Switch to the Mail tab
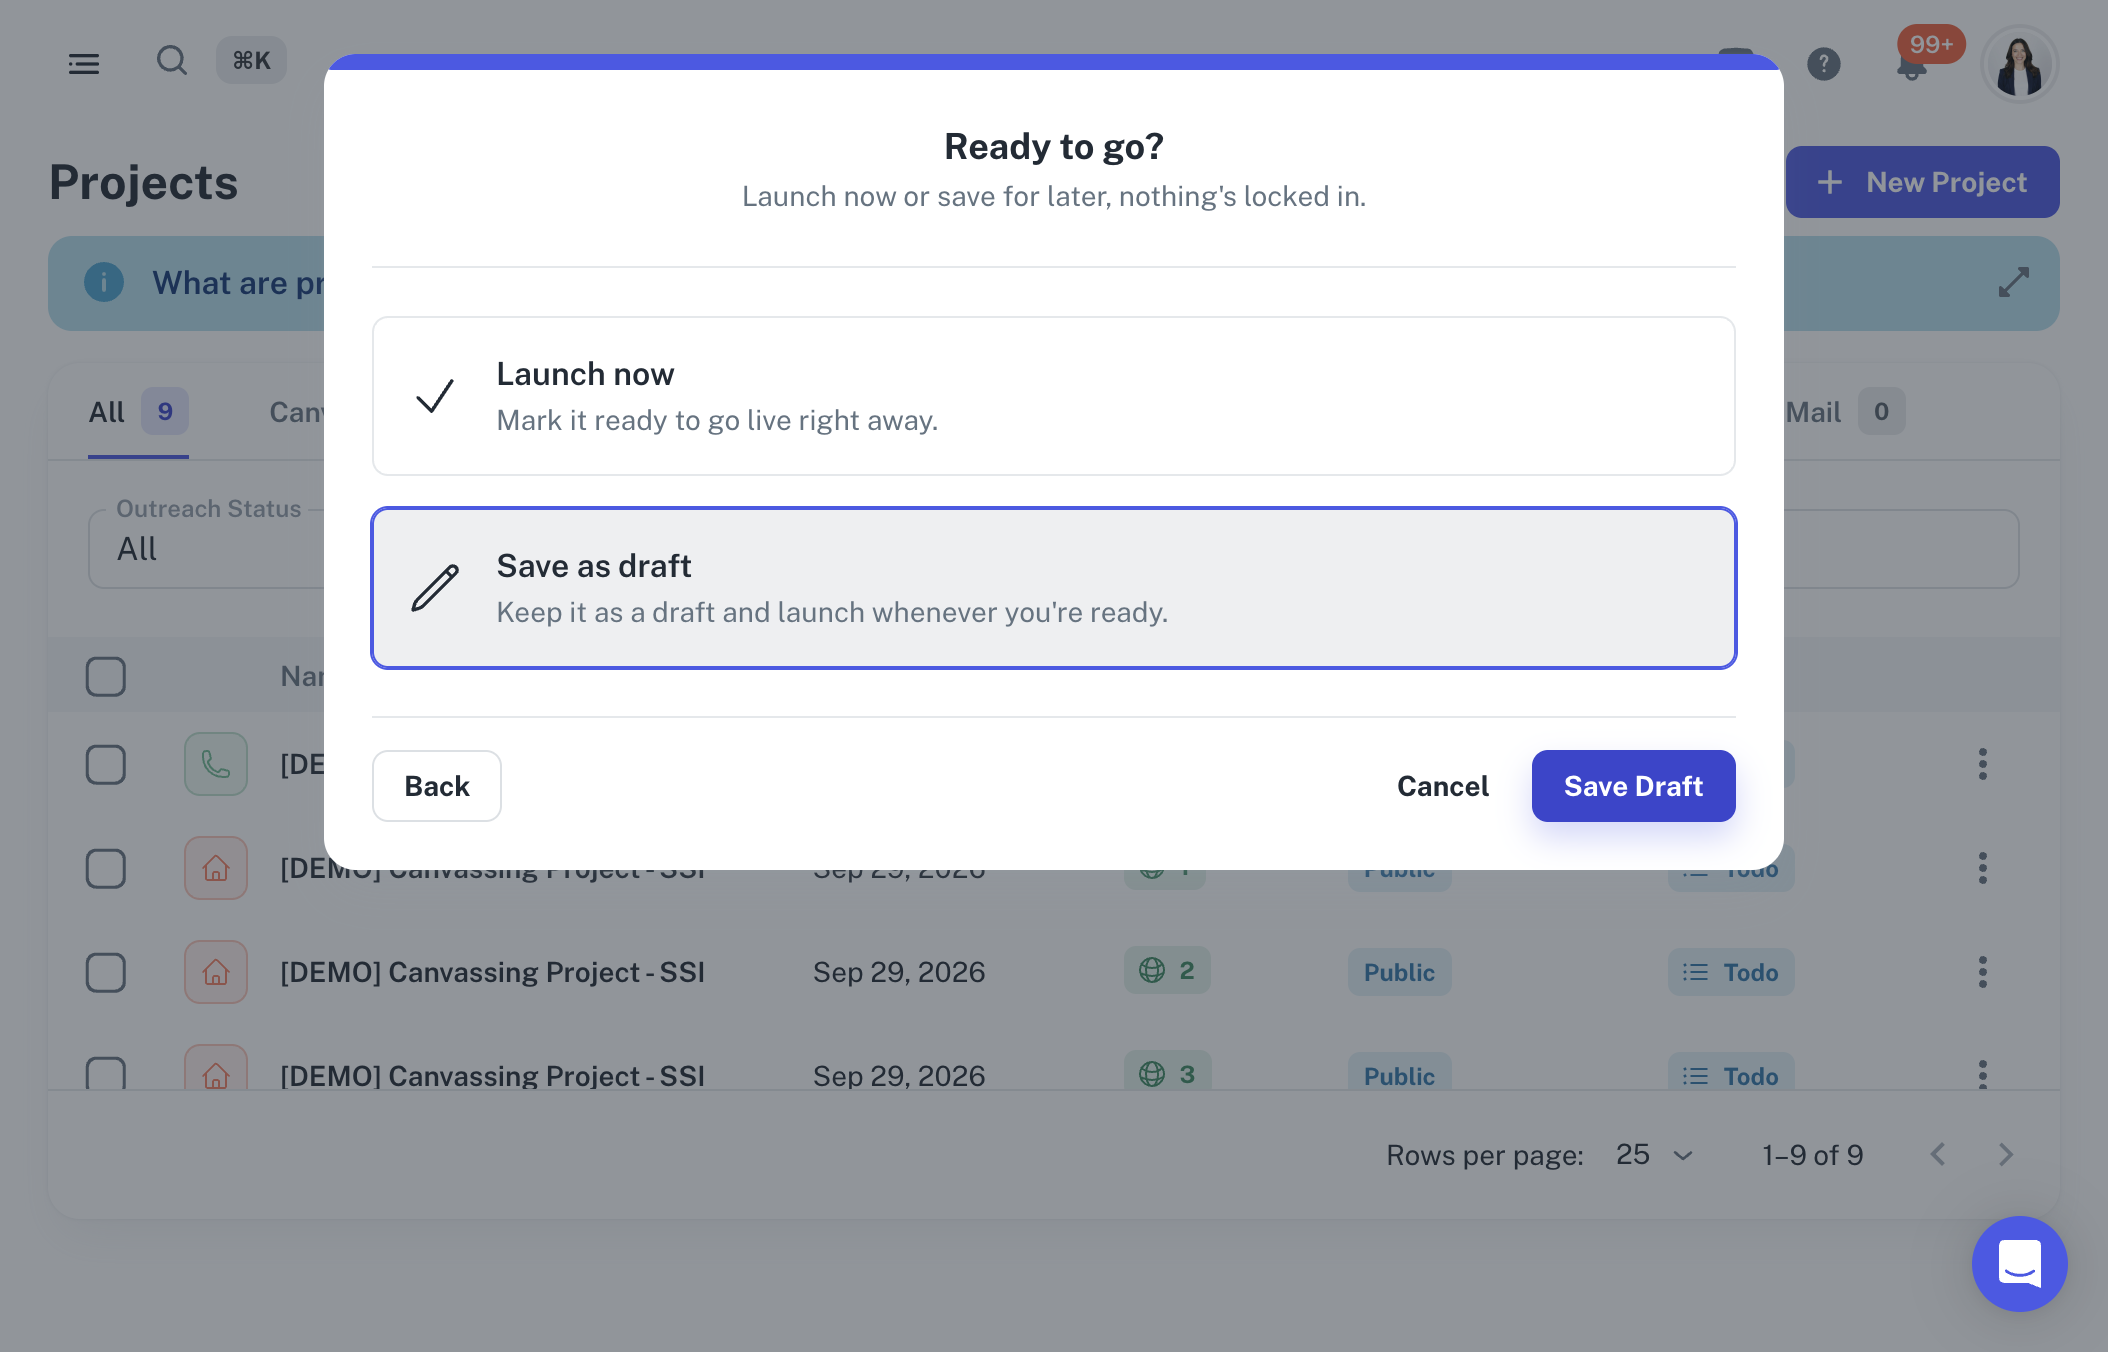 (x=1845, y=412)
